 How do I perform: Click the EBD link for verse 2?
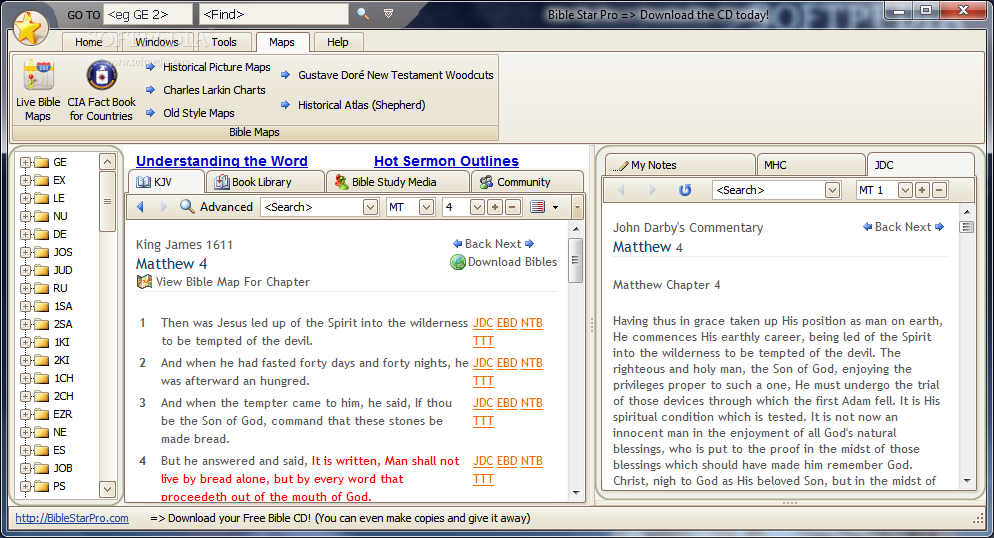[507, 362]
